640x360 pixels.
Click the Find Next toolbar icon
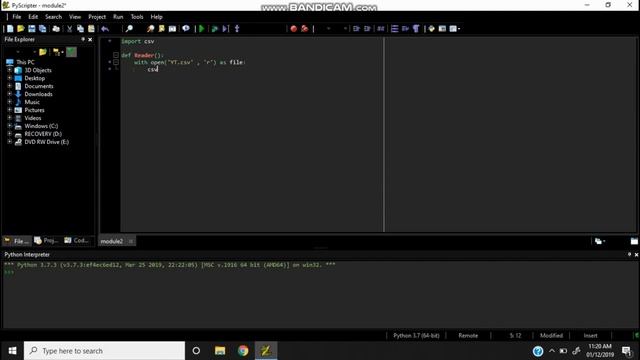[151, 29]
